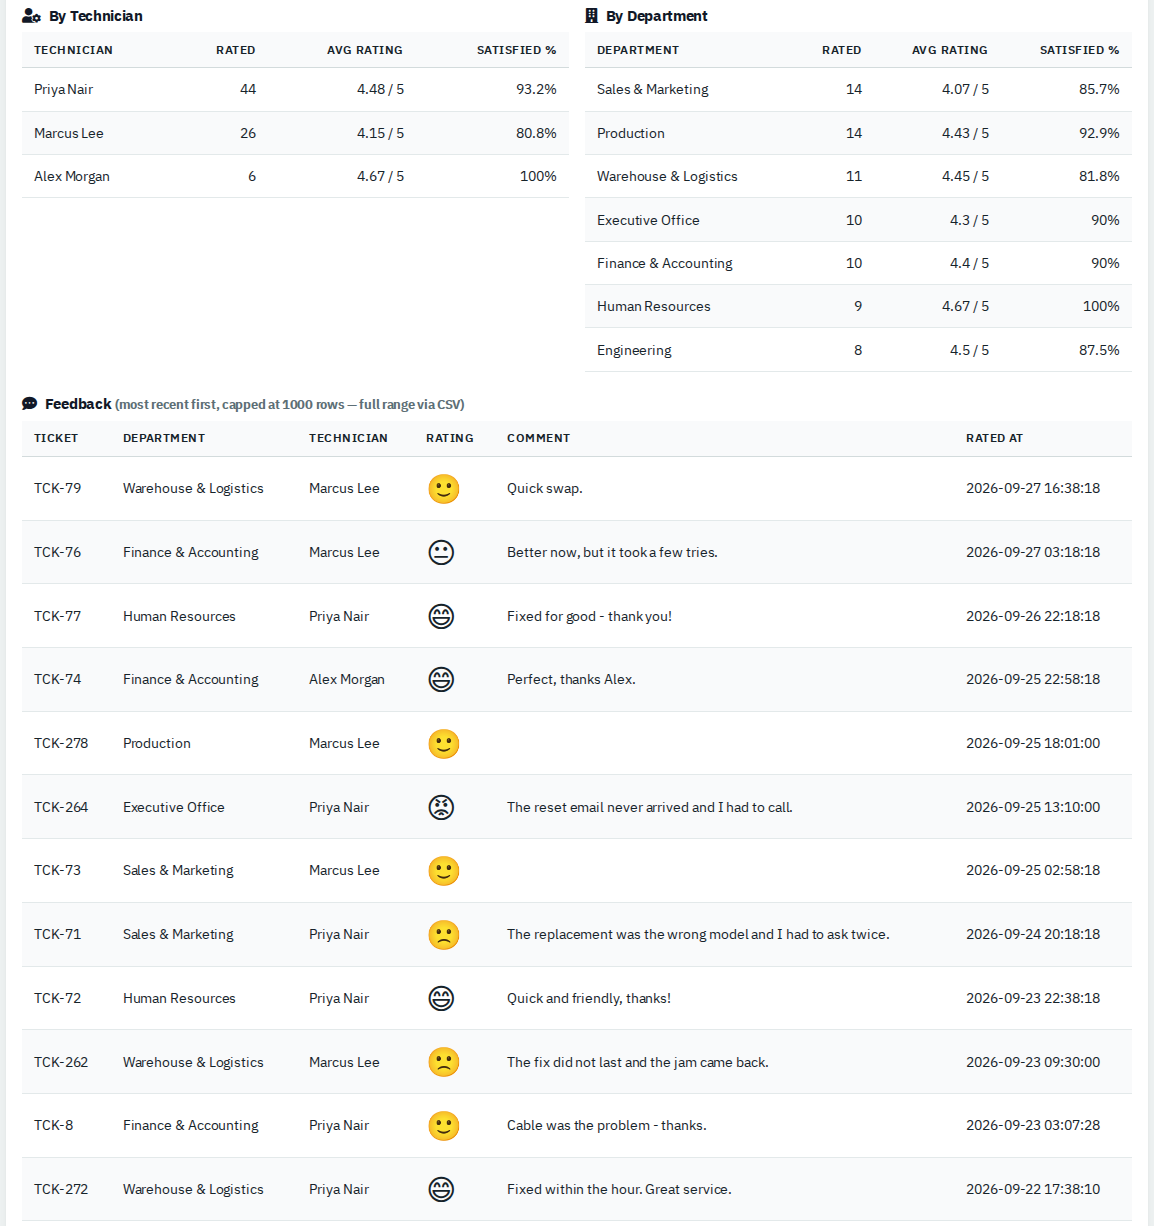1154x1226 pixels.
Task: Click the reset email never arrived comment
Action: pyautogui.click(x=650, y=807)
